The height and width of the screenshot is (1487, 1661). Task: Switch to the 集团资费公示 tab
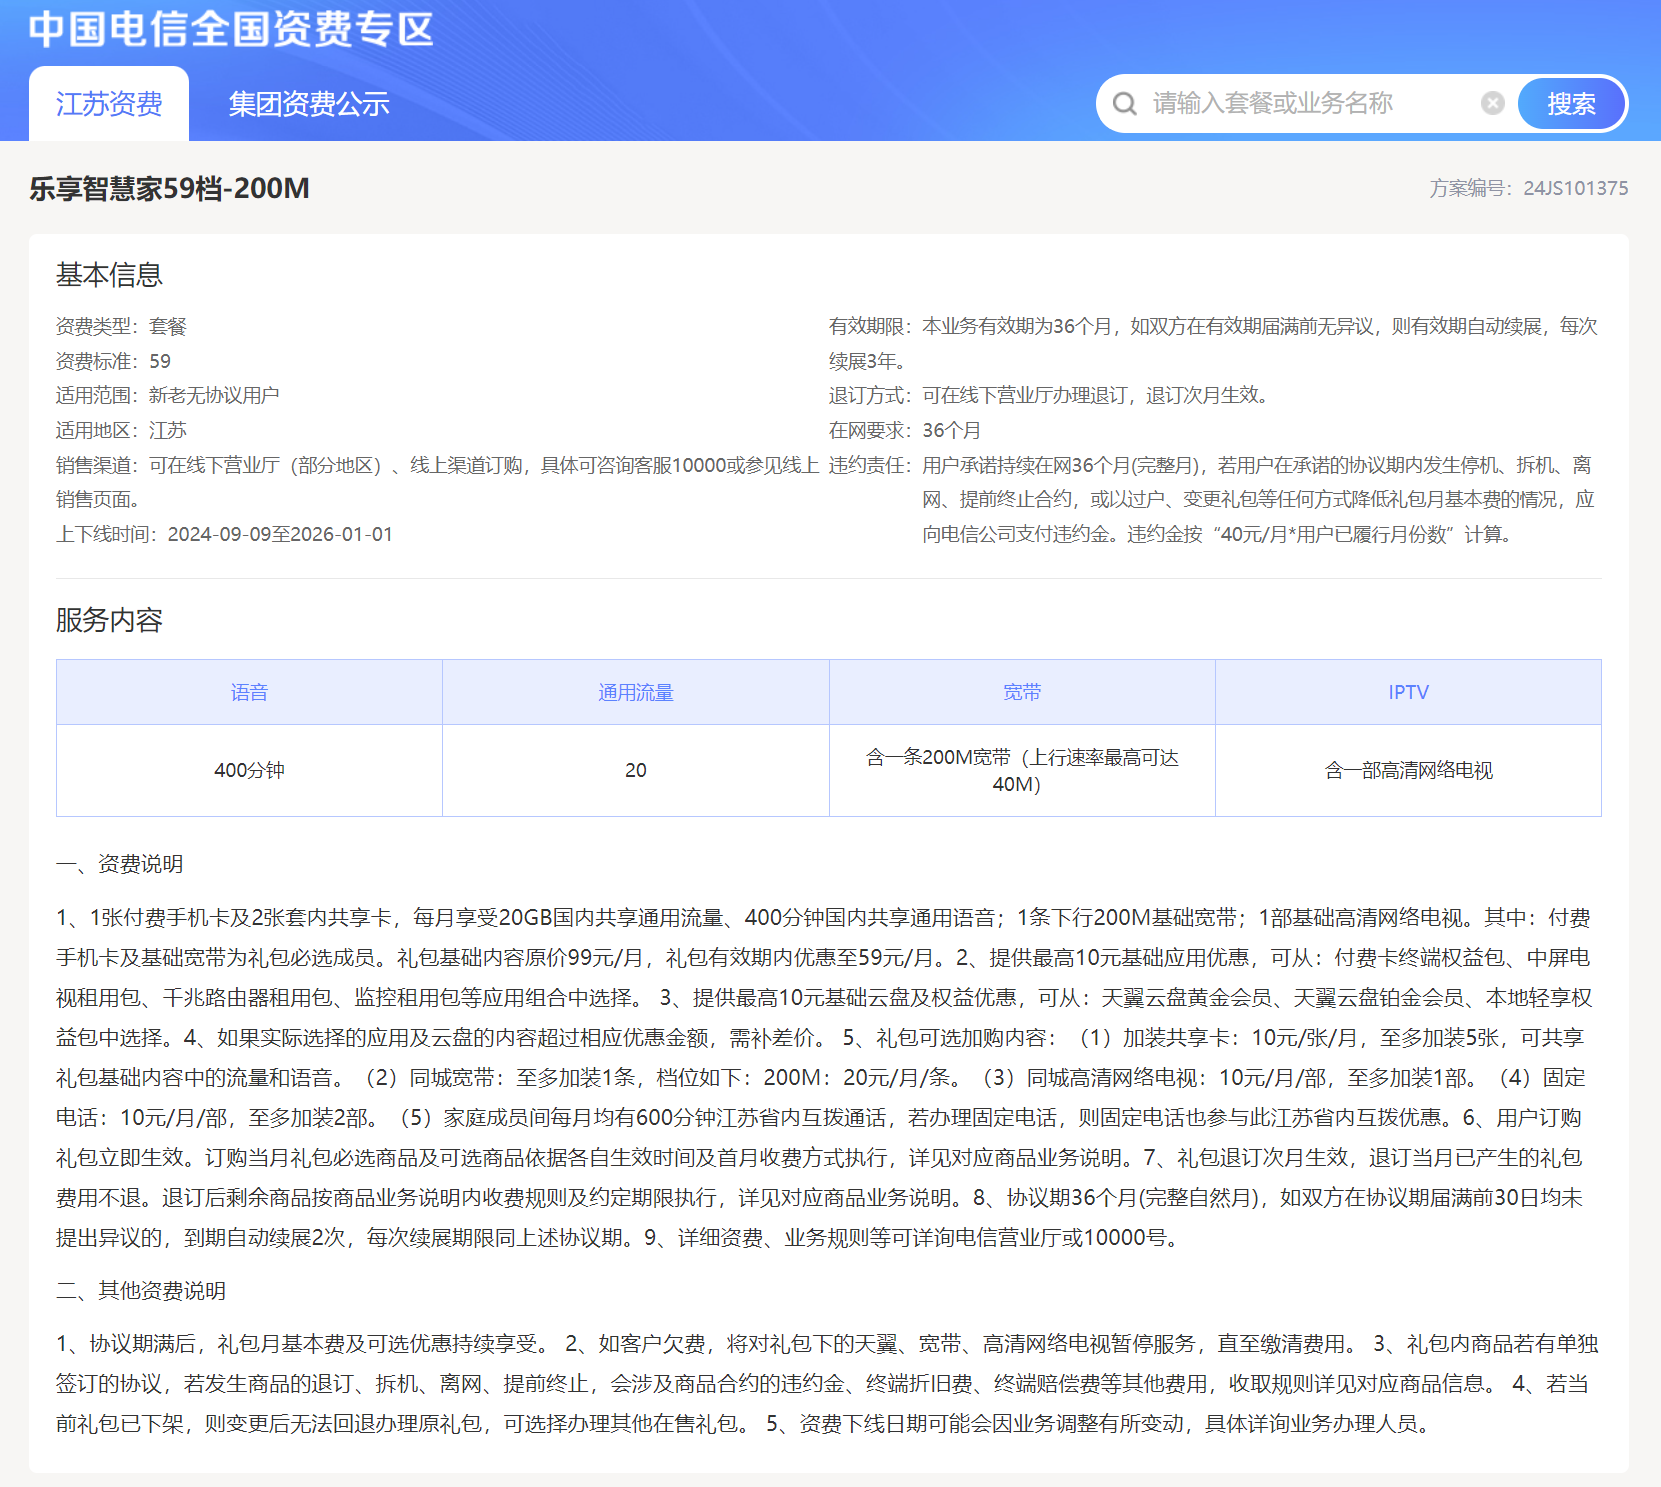click(x=309, y=103)
